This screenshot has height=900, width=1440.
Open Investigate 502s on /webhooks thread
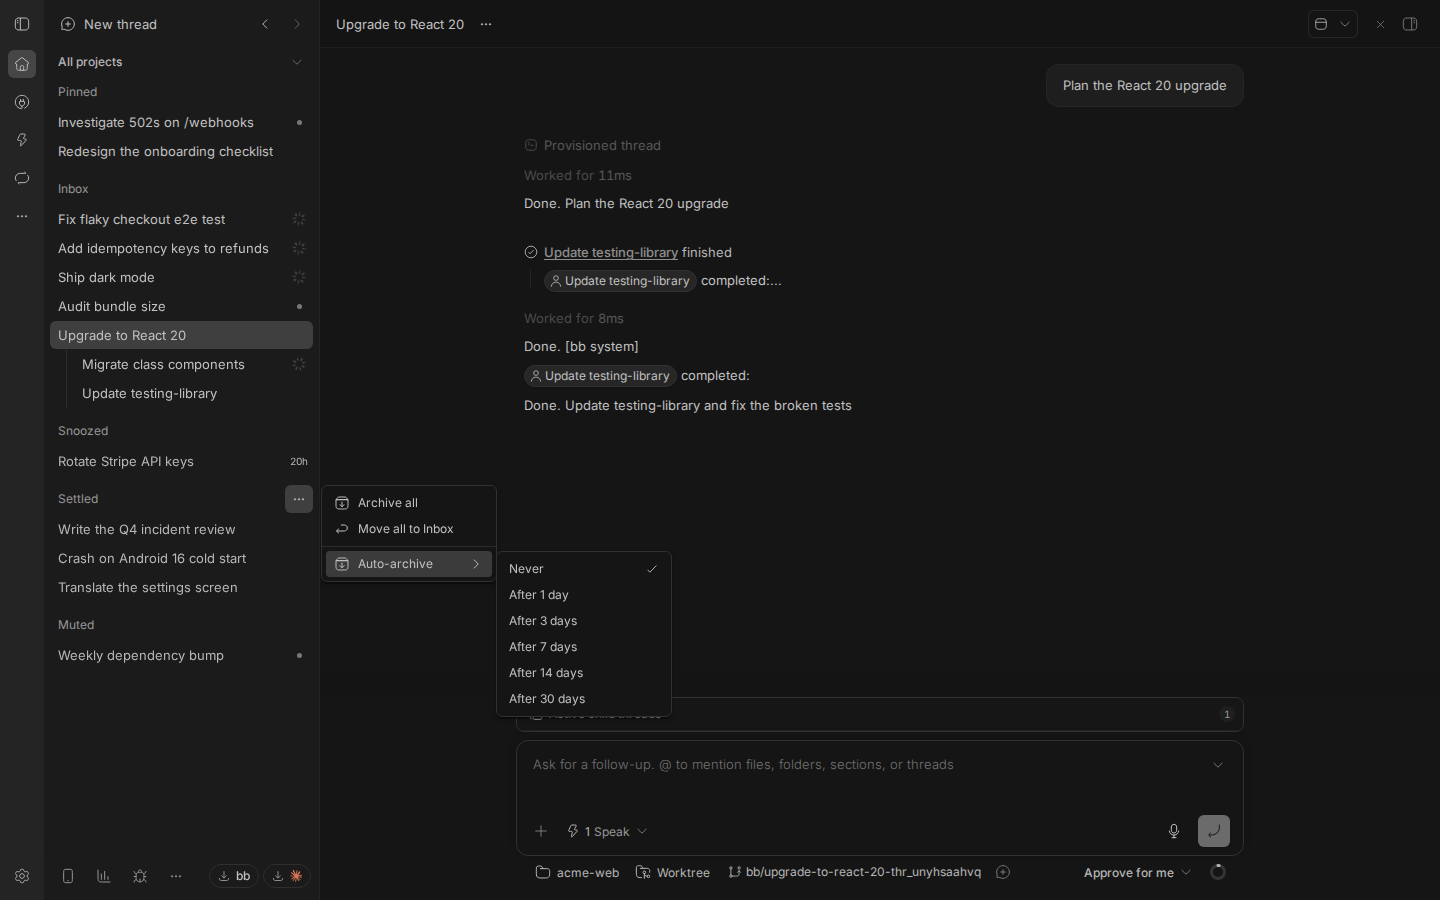coord(181,122)
